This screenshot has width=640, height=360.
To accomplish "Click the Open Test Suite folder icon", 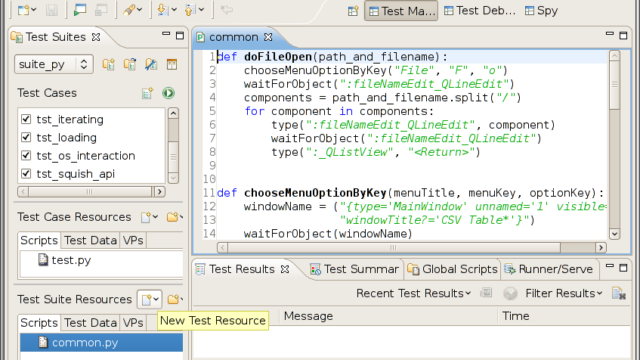I will tap(130, 64).
